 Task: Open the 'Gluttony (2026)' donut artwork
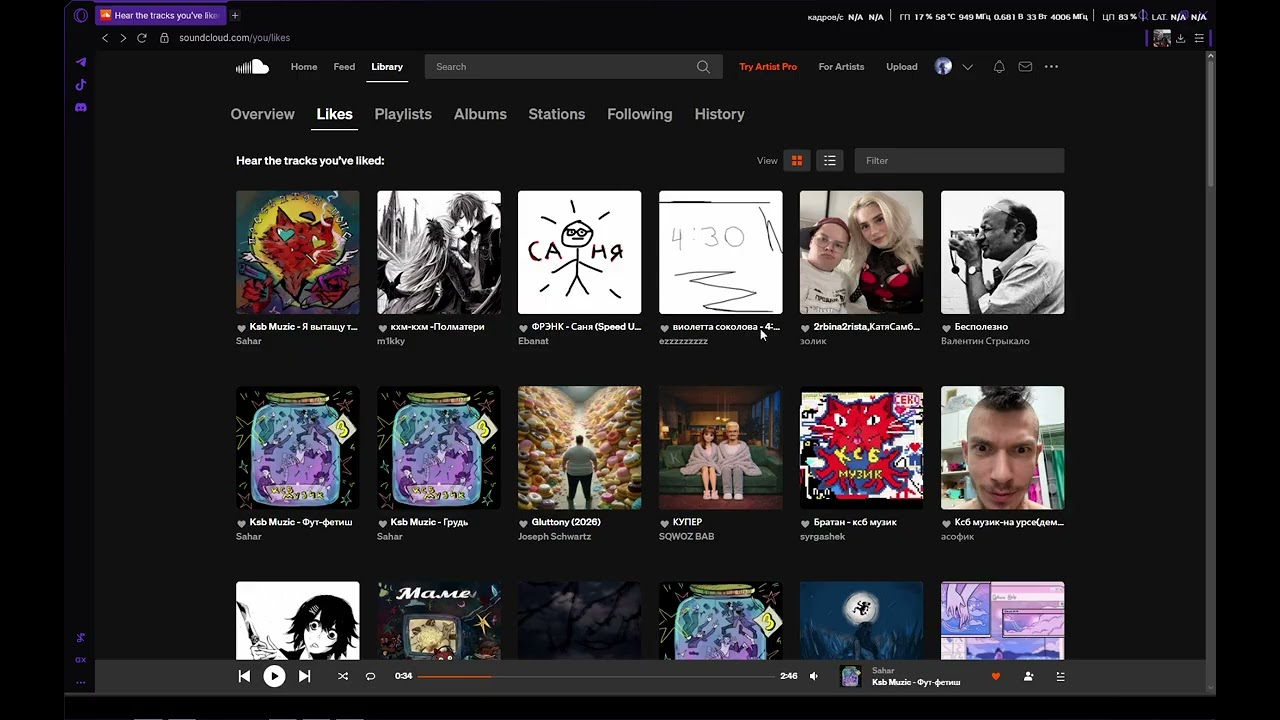580,448
